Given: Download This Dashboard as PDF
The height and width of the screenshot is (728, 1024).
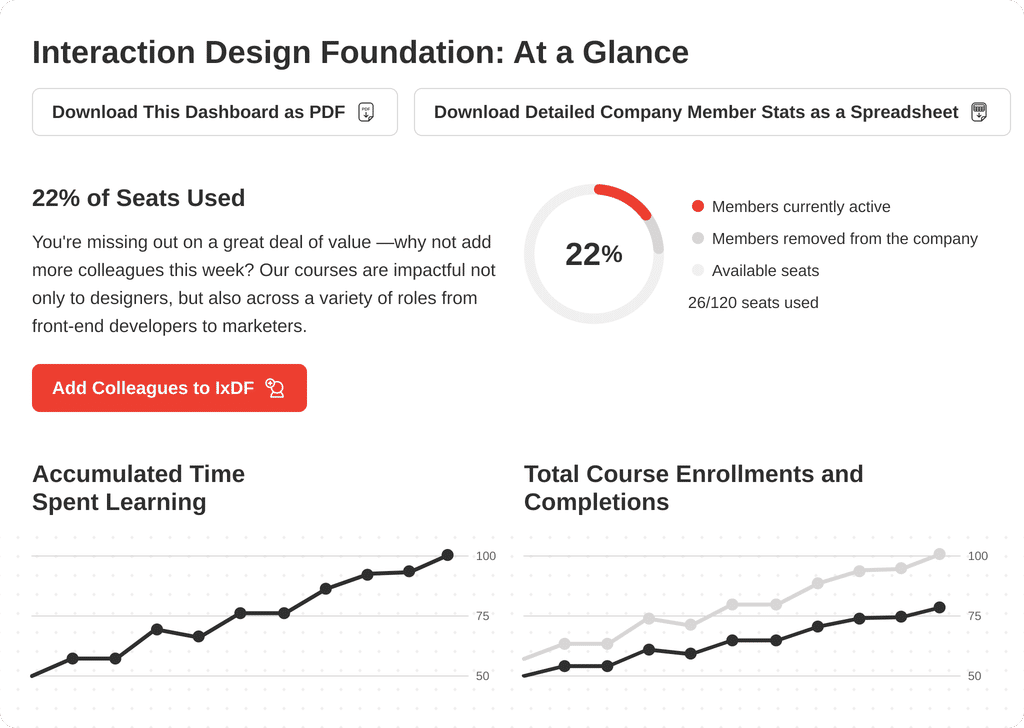Looking at the screenshot, I should pos(198,112).
